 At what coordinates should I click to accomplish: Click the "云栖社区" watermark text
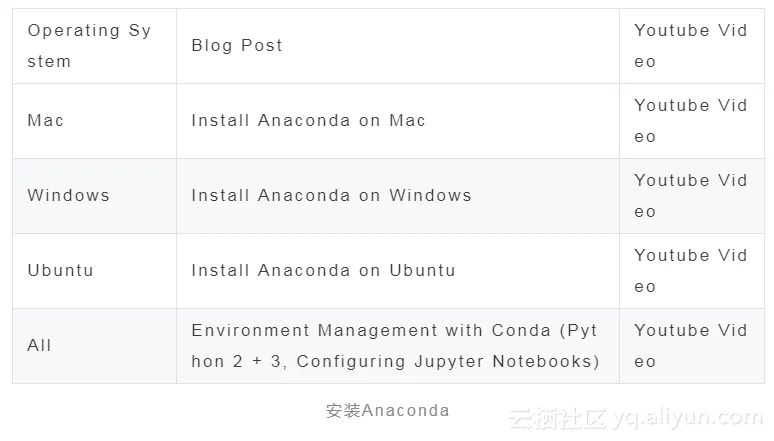[555, 418]
